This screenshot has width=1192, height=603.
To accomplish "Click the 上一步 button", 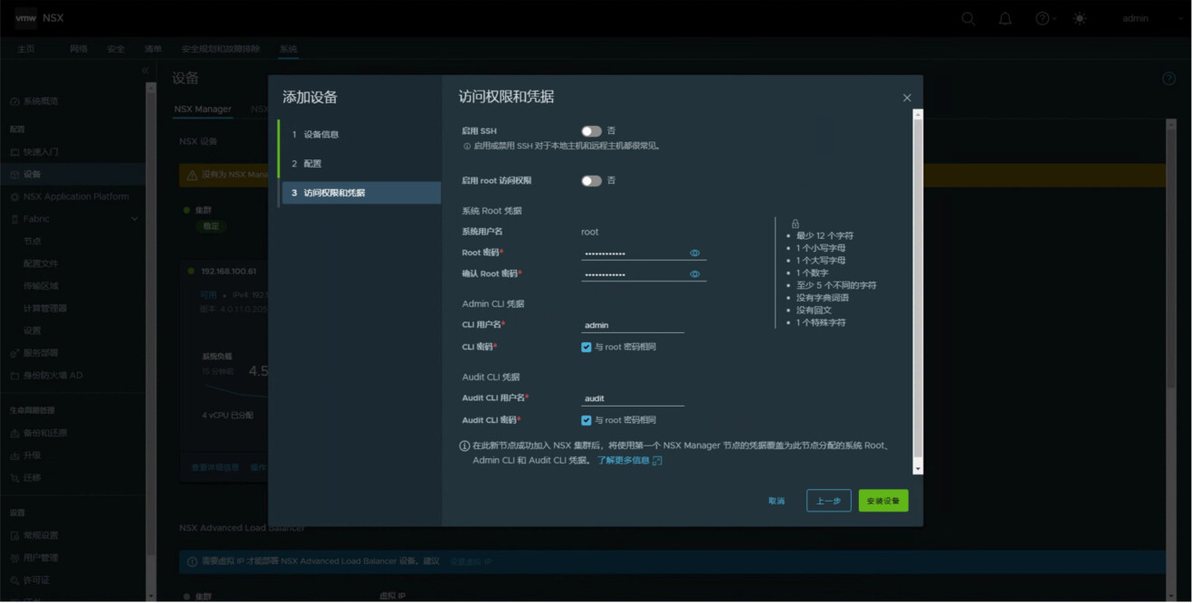I will (x=829, y=500).
